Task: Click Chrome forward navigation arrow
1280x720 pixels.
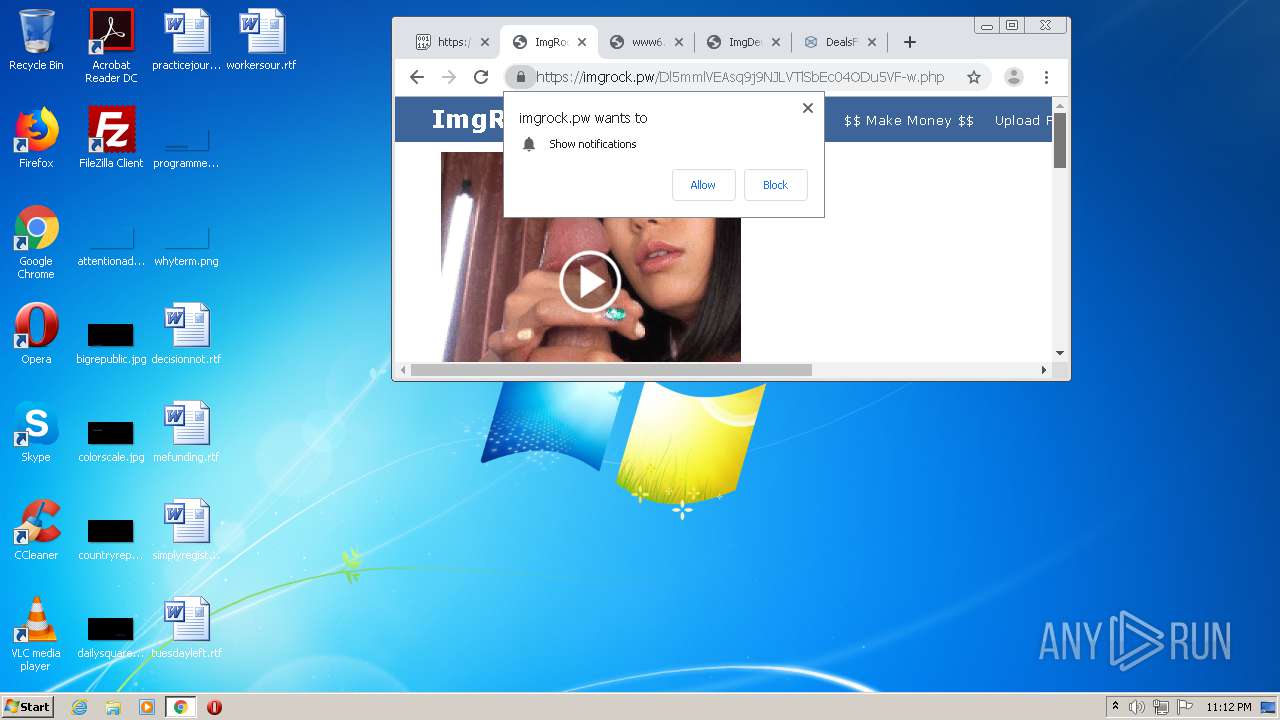Action: 449,77
